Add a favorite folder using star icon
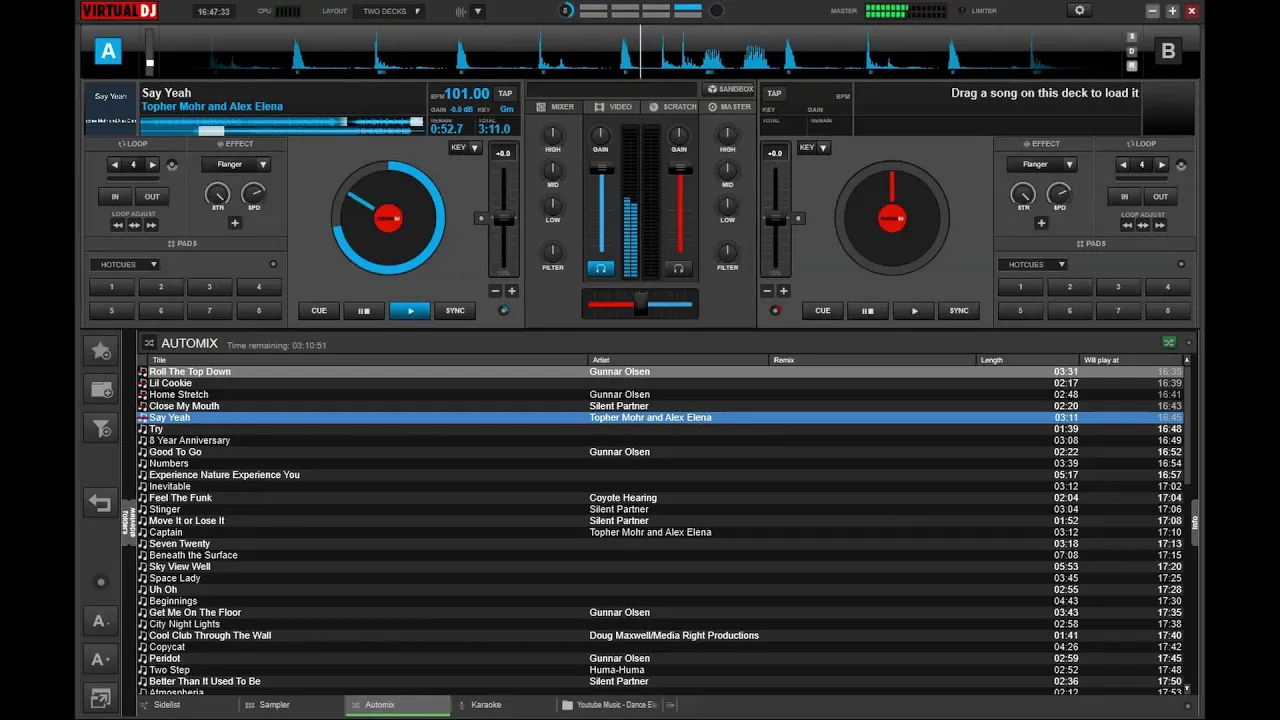Image resolution: width=1280 pixels, height=720 pixels. click(x=101, y=351)
